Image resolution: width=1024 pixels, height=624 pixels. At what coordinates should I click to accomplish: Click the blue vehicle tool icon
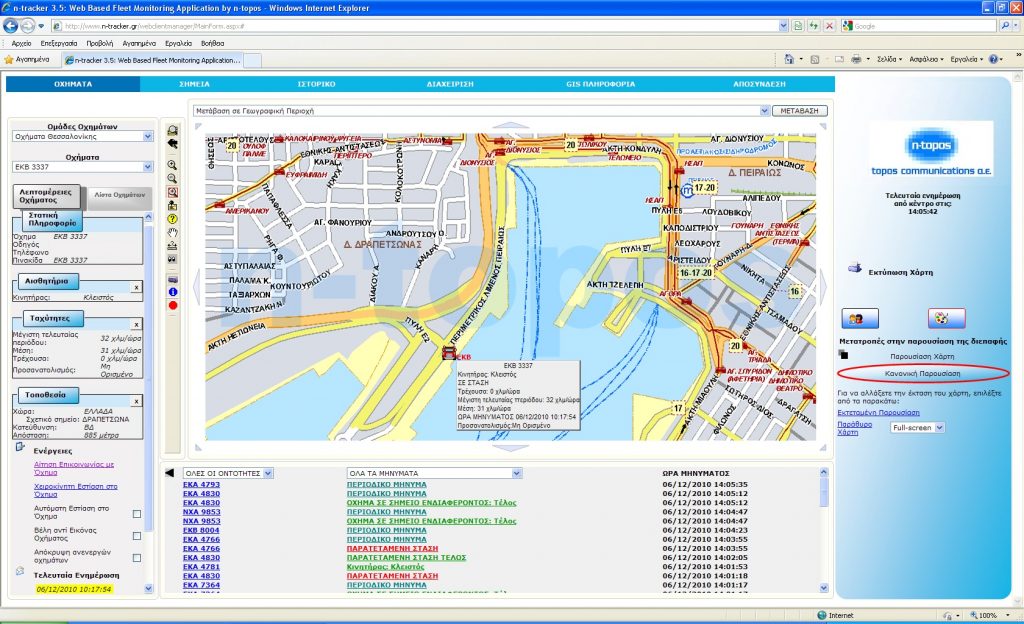172,279
